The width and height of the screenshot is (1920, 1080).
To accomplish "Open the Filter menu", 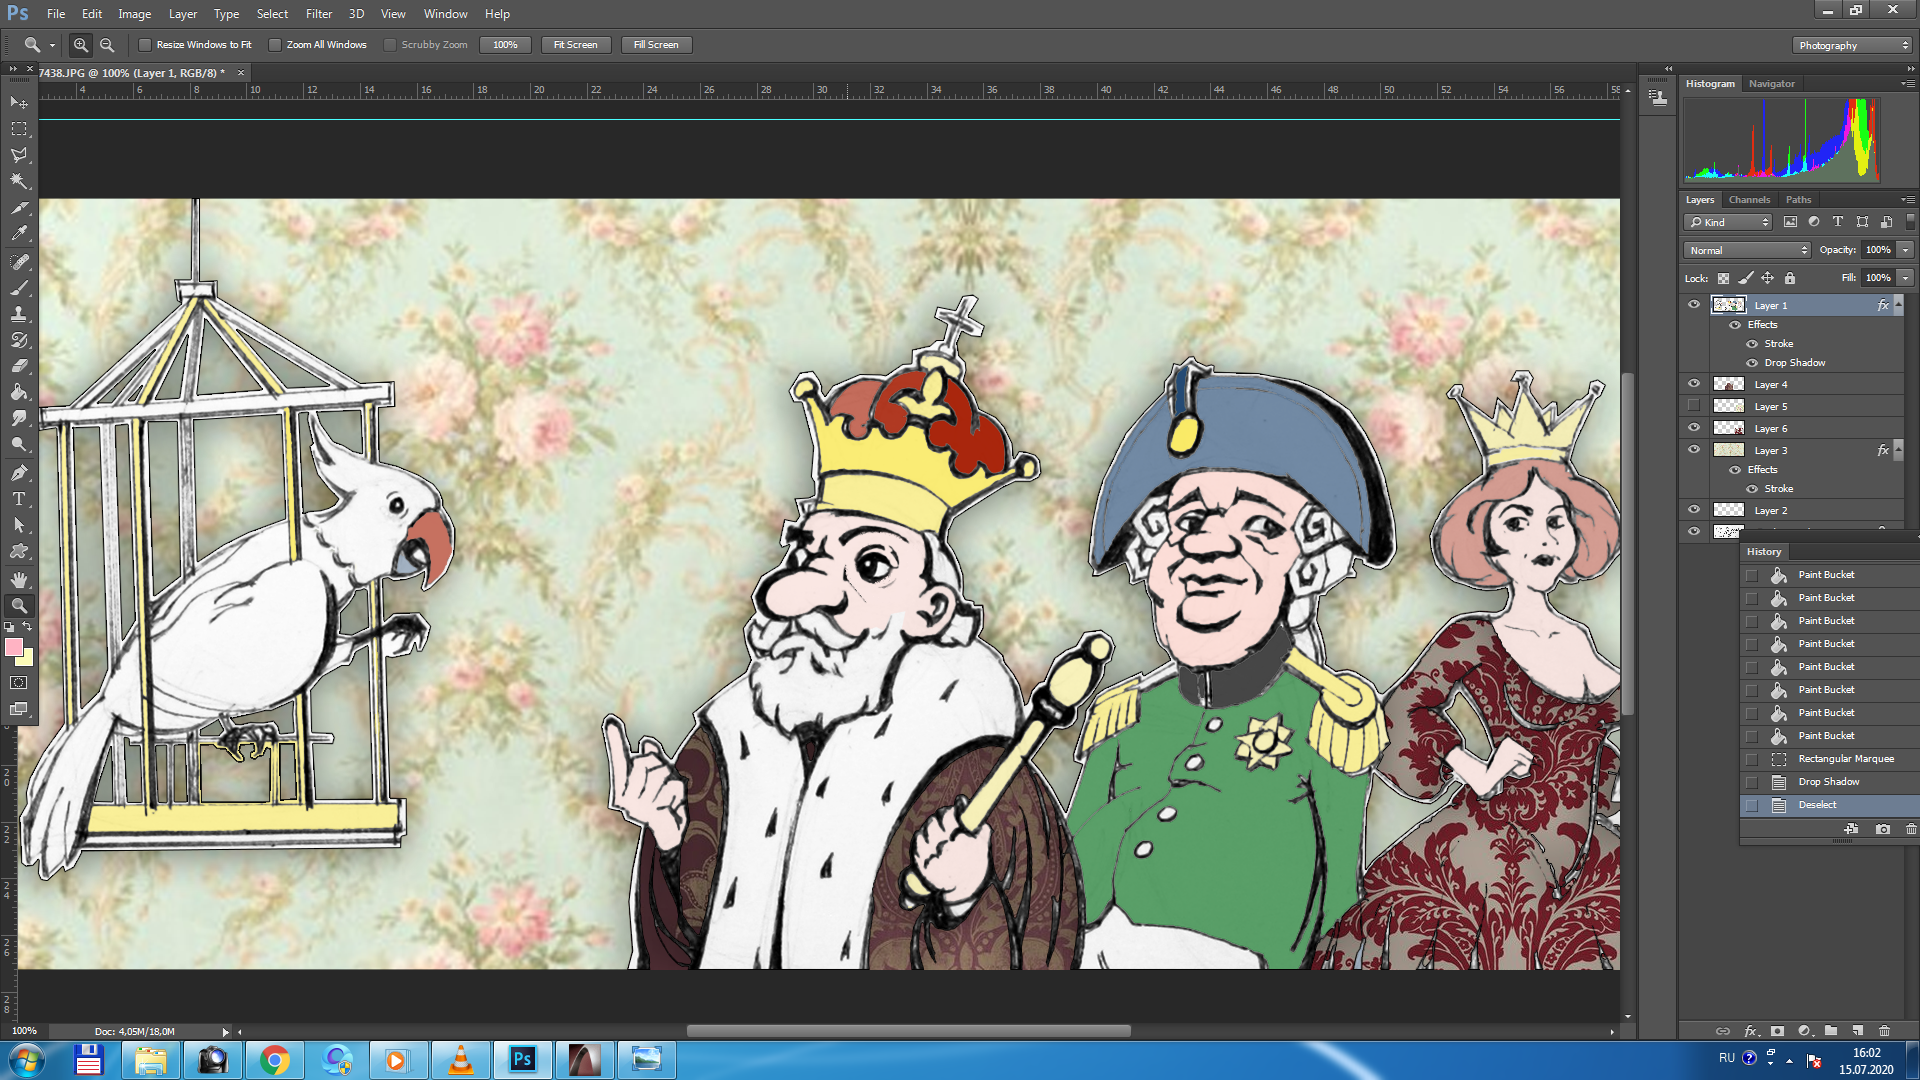I will tap(319, 14).
